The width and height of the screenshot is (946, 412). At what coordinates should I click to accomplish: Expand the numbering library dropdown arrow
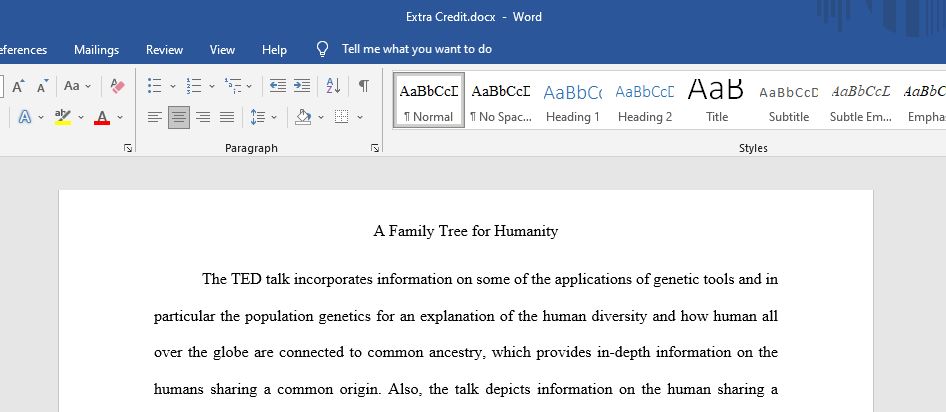[x=212, y=86]
